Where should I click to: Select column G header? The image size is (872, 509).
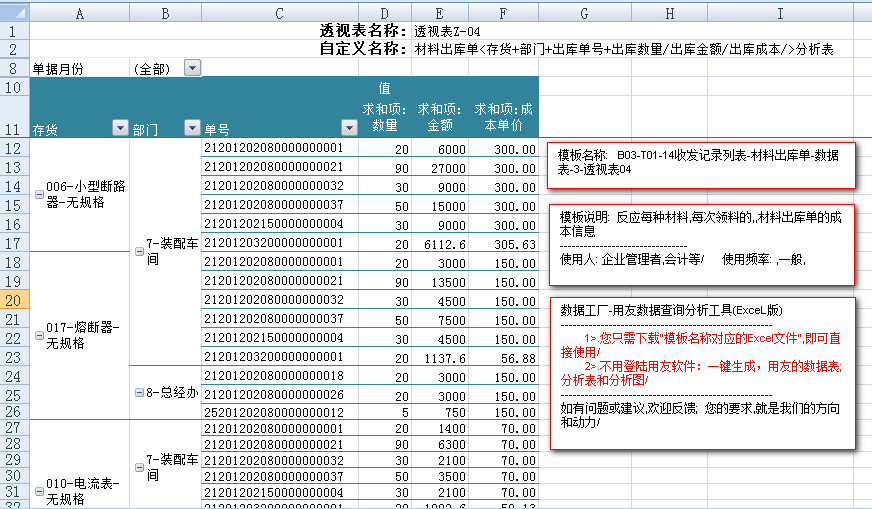pos(584,12)
